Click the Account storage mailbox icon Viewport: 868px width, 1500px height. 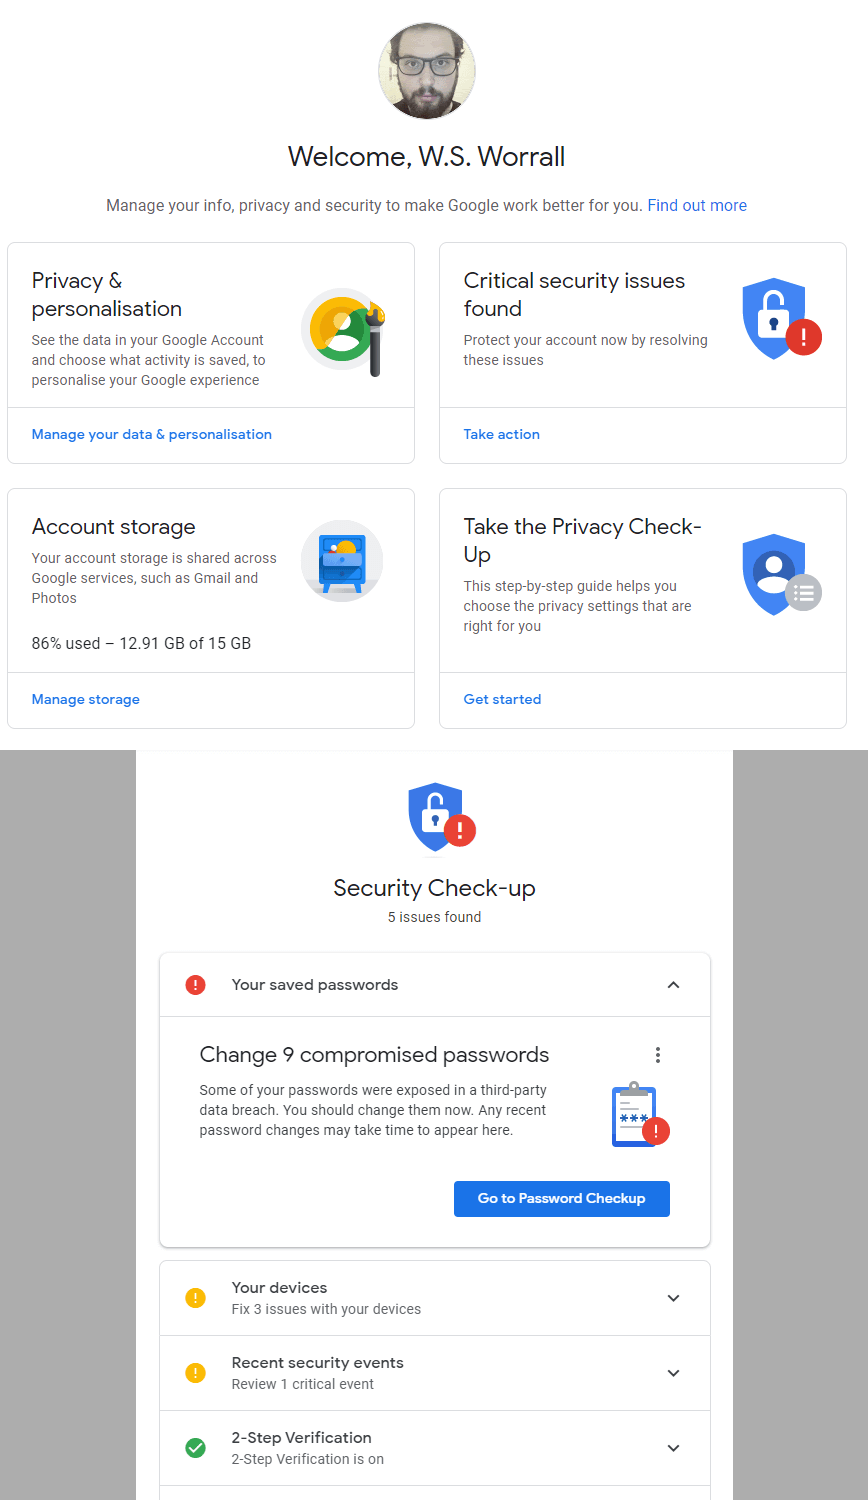point(341,561)
